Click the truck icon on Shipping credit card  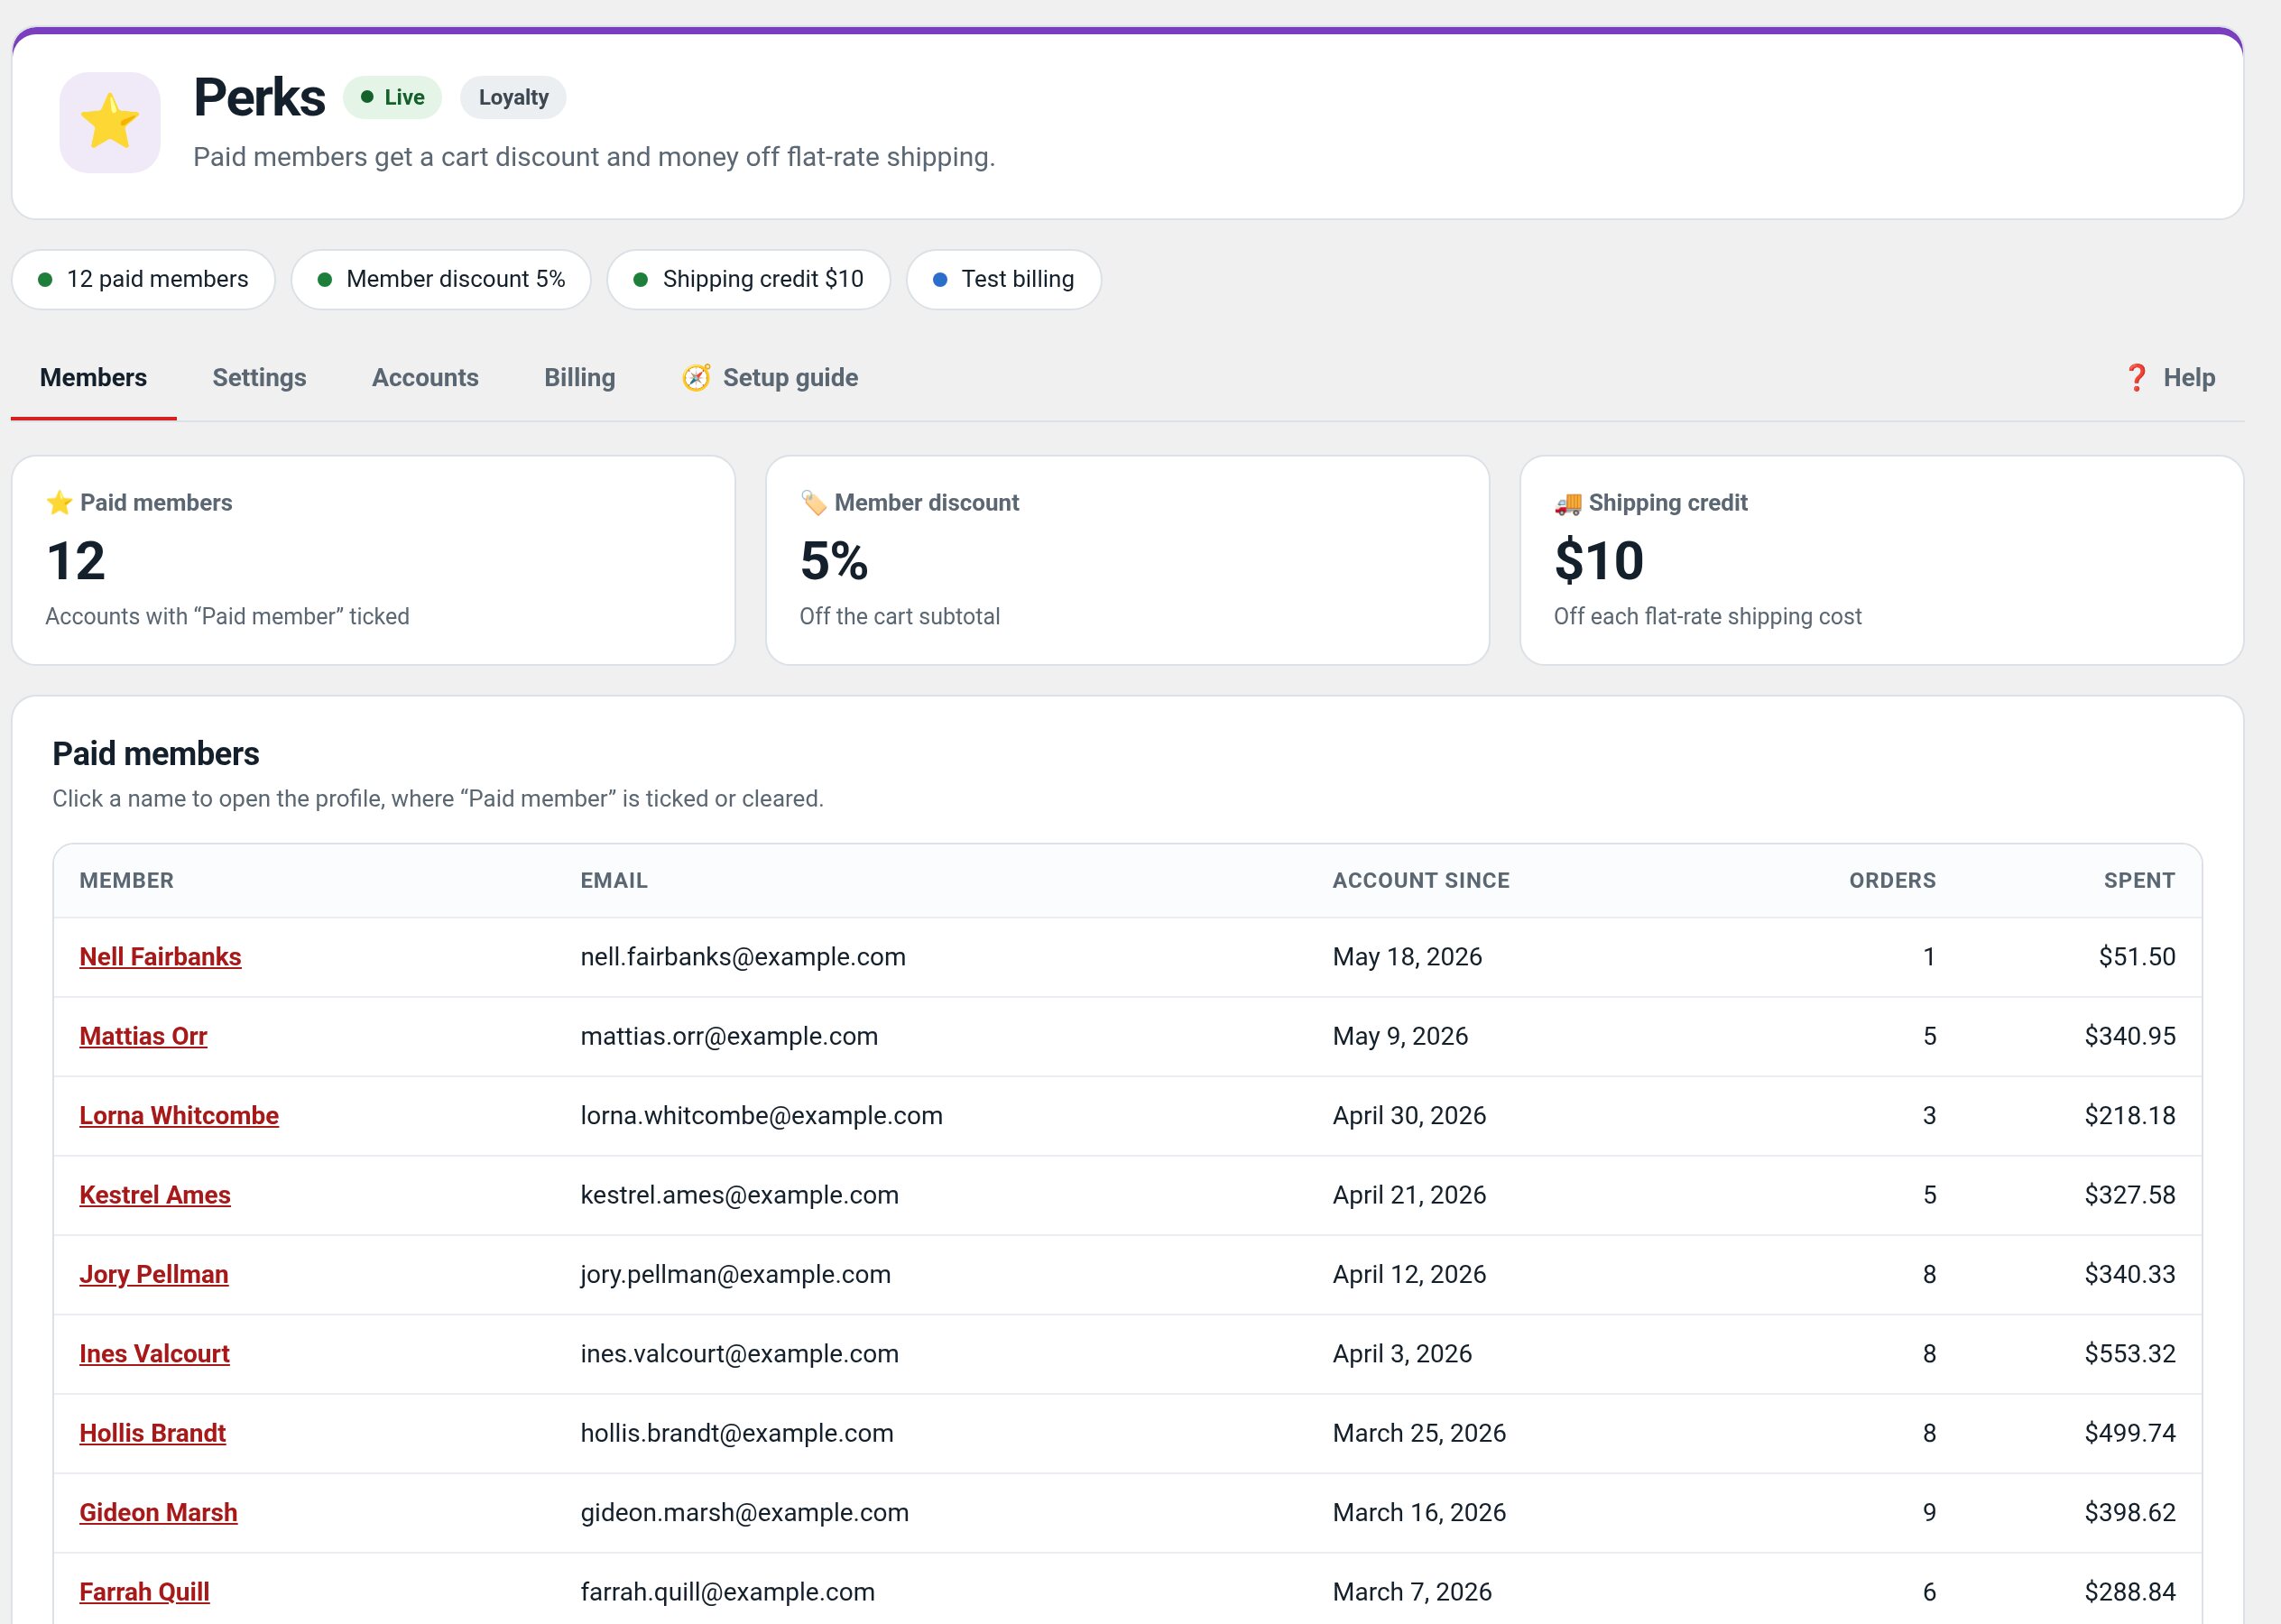[x=1568, y=503]
